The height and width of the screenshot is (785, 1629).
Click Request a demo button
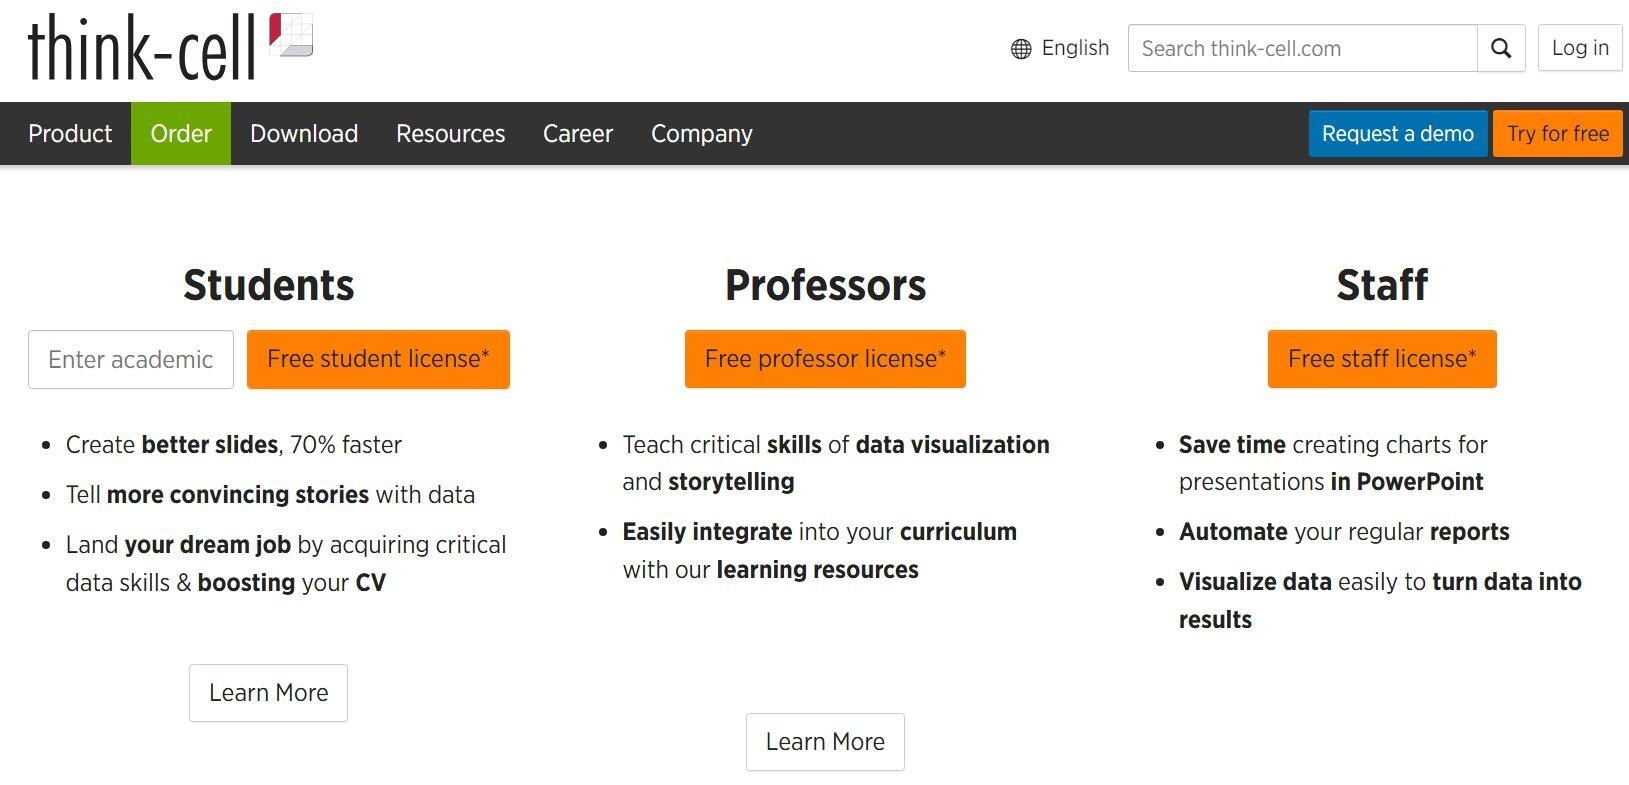click(1398, 133)
